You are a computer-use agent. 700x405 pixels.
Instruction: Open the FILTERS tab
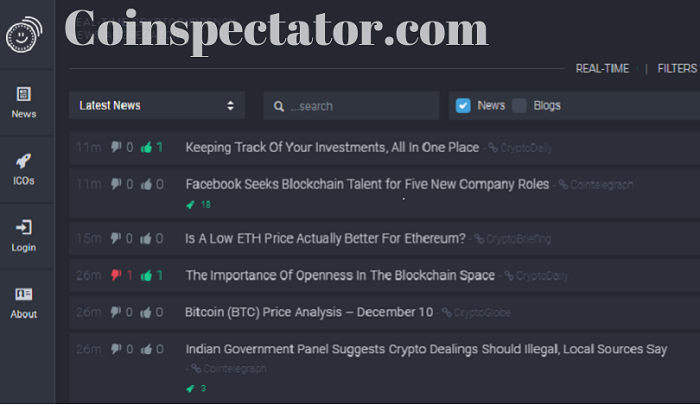677,68
